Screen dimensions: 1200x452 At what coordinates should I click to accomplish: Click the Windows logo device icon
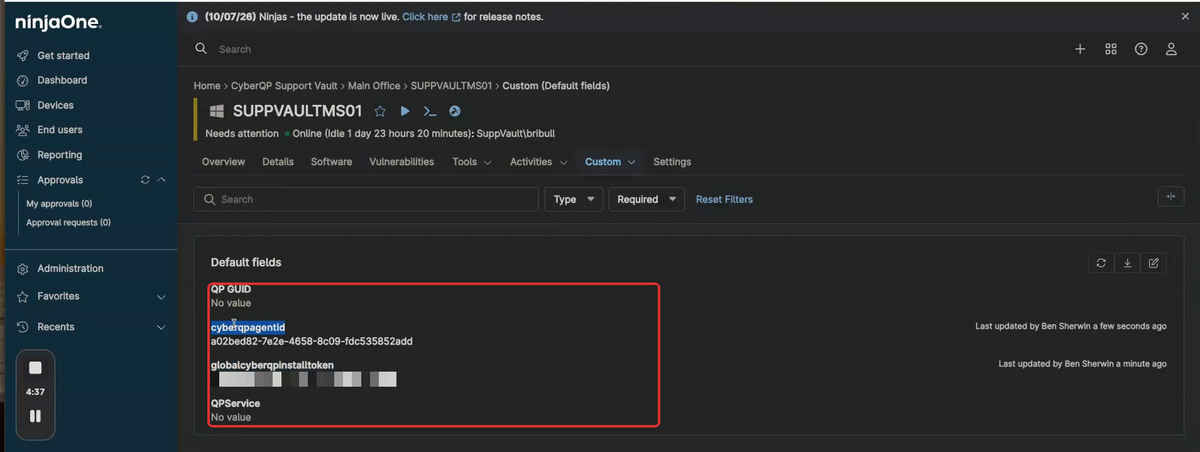click(215, 111)
